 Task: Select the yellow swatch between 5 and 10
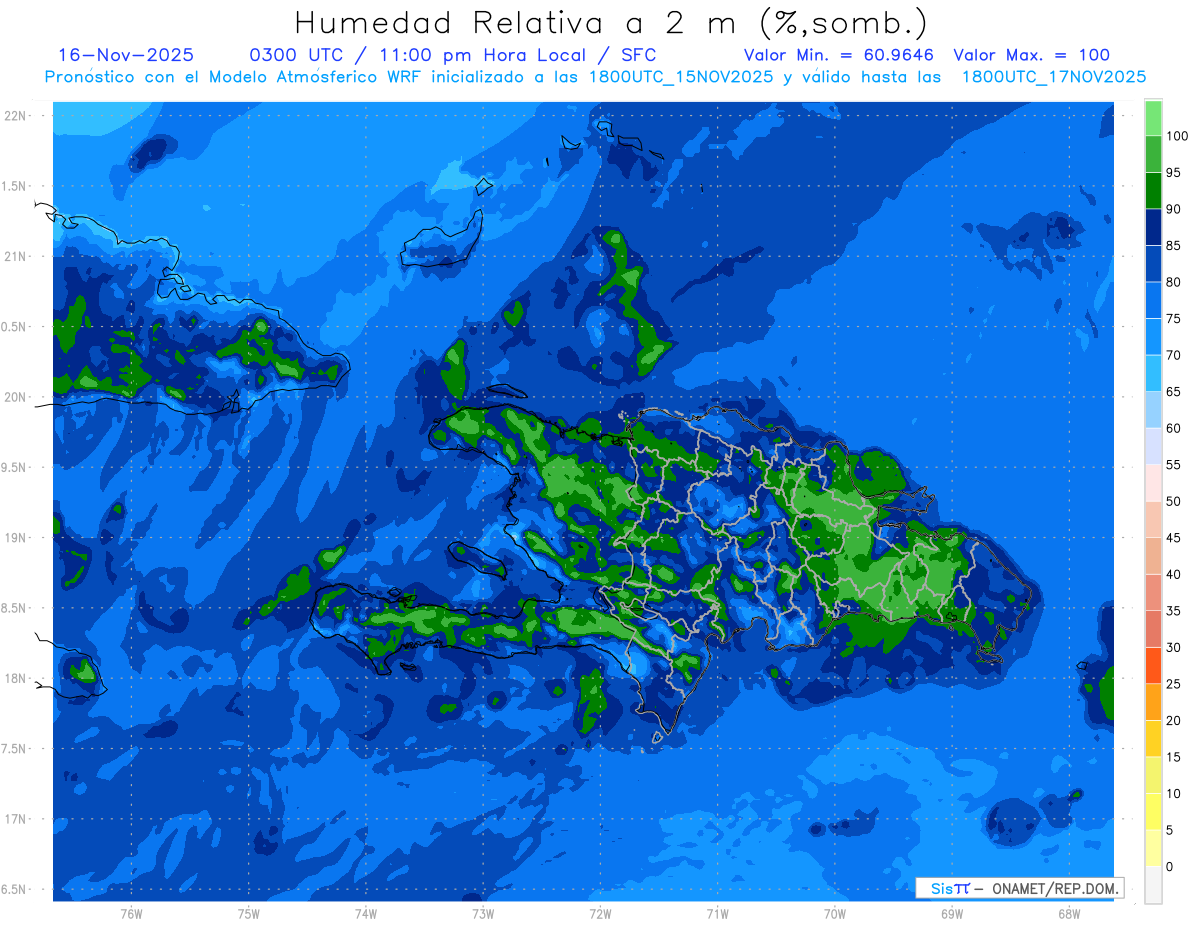pos(1153,811)
